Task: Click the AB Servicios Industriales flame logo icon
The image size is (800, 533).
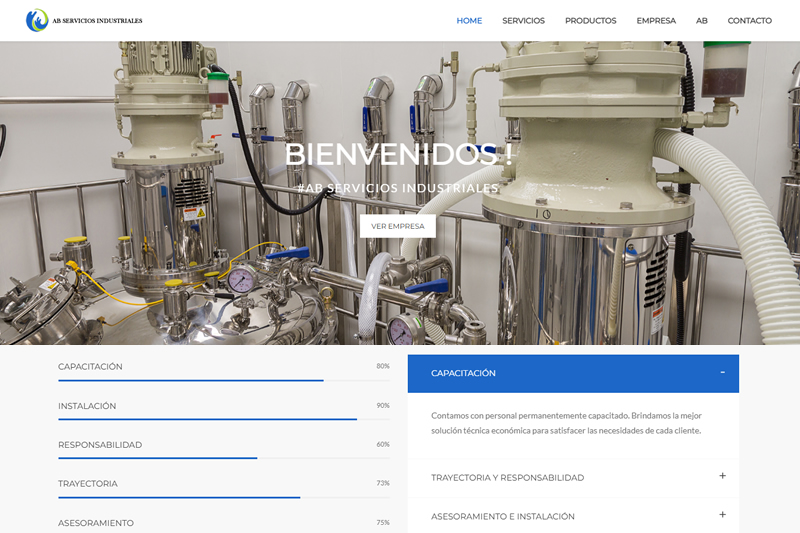Action: tap(37, 20)
